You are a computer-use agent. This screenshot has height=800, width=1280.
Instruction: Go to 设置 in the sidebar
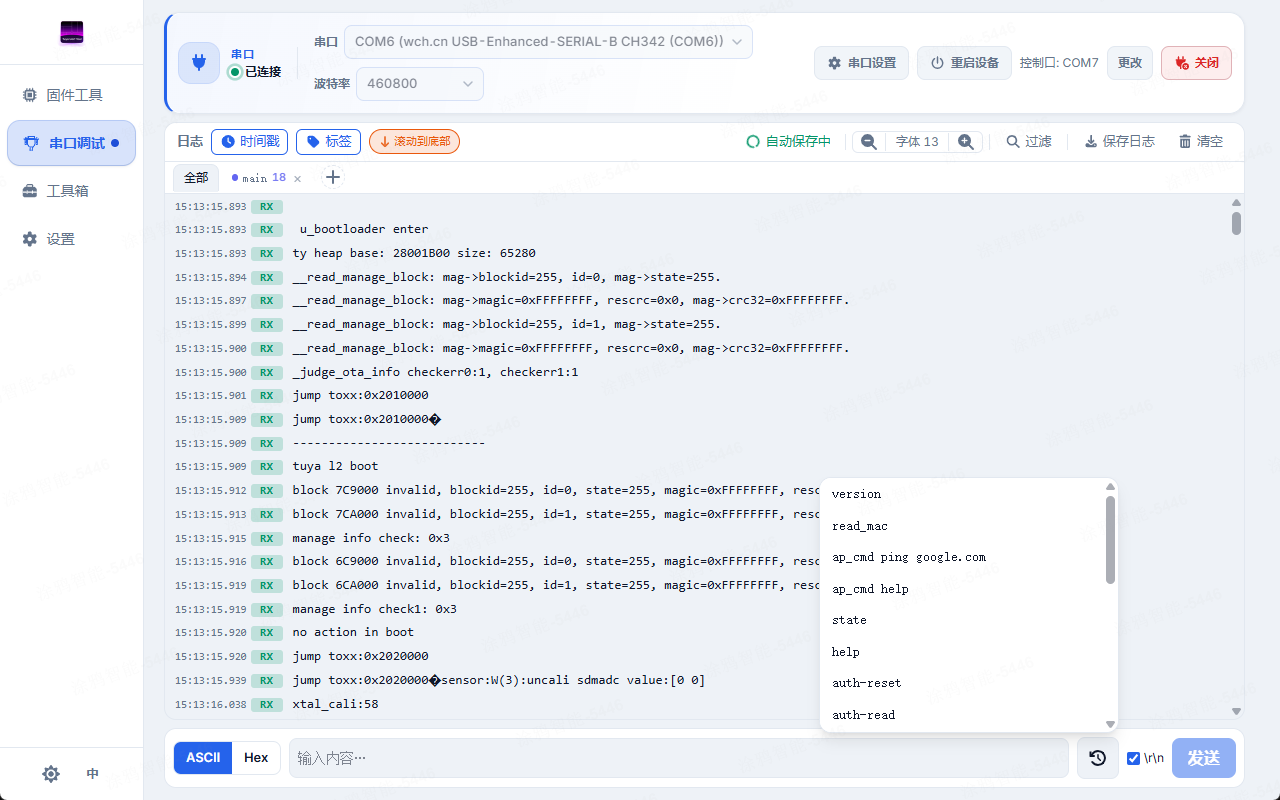coord(71,239)
